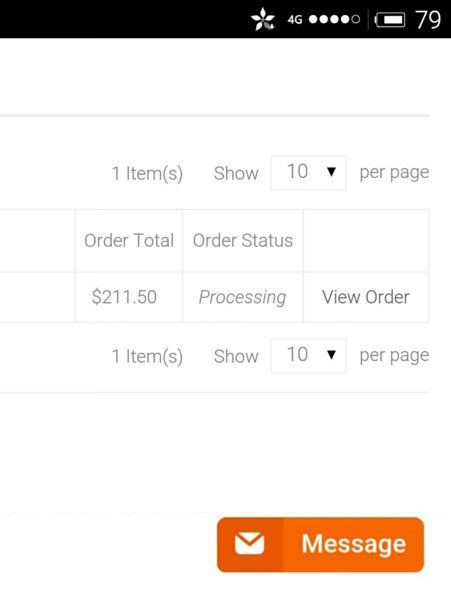Screen dimensions: 451x599
Task: Click the envelope icon on Message button
Action: [249, 544]
